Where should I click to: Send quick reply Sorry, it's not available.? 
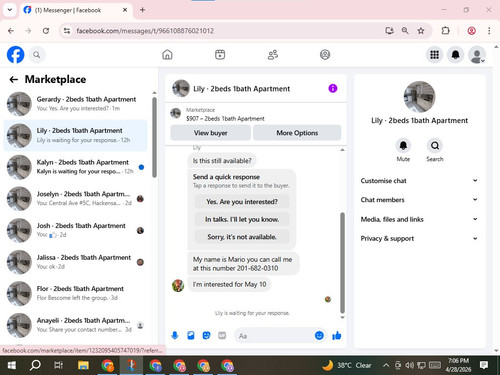point(242,237)
